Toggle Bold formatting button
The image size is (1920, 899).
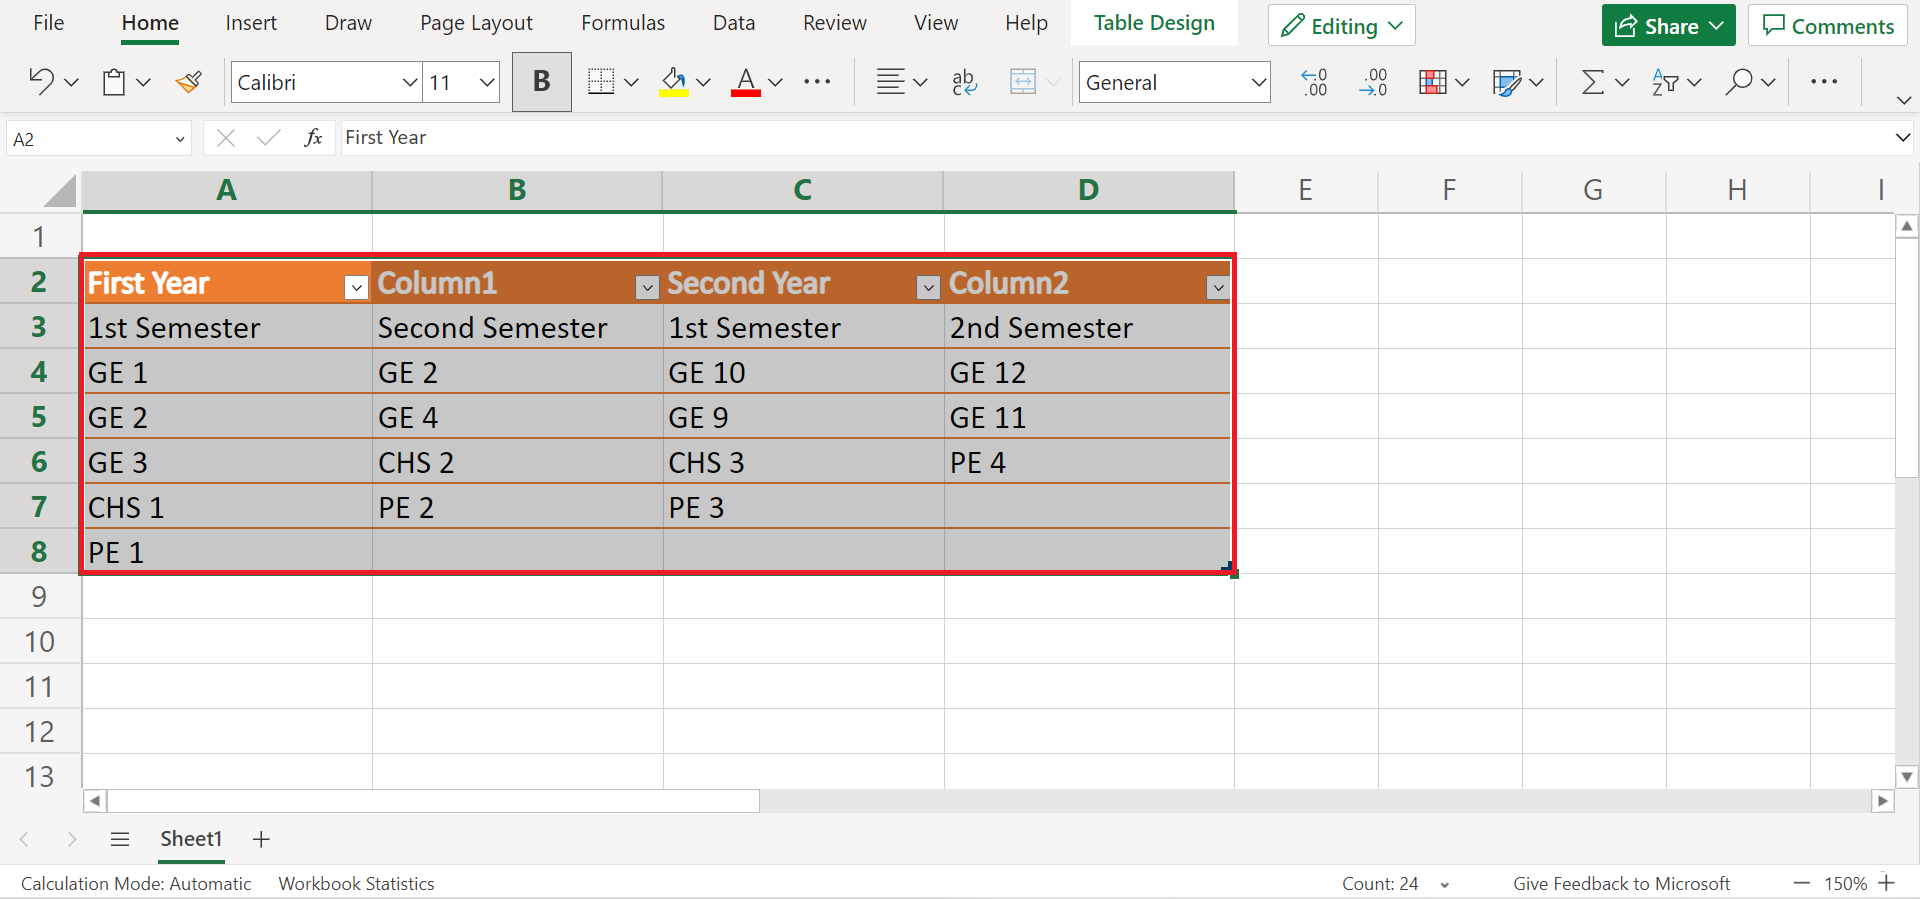point(541,82)
